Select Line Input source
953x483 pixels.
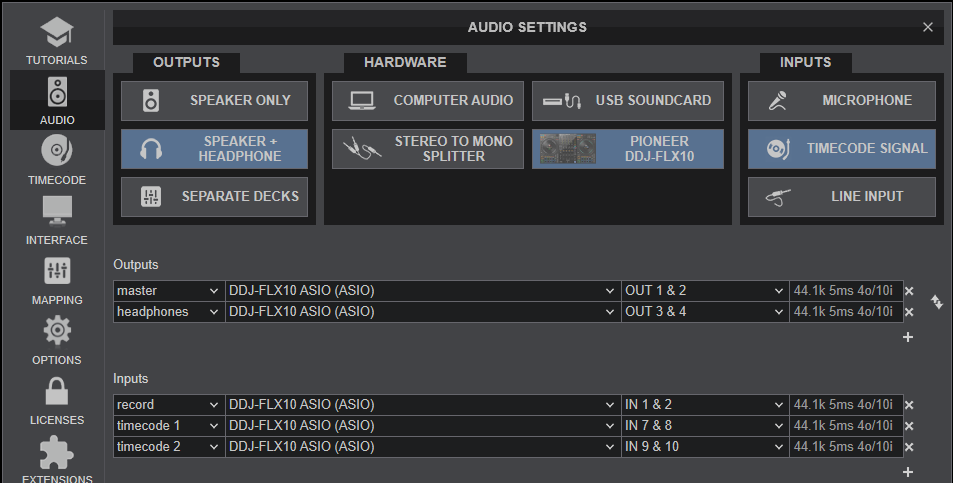tap(842, 197)
